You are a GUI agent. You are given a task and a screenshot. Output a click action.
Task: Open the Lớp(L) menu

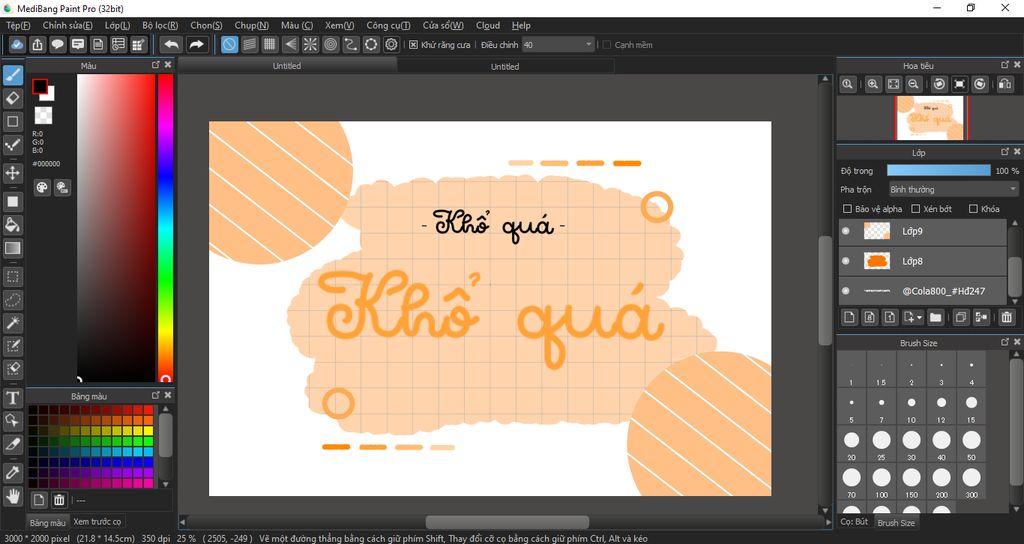[118, 25]
